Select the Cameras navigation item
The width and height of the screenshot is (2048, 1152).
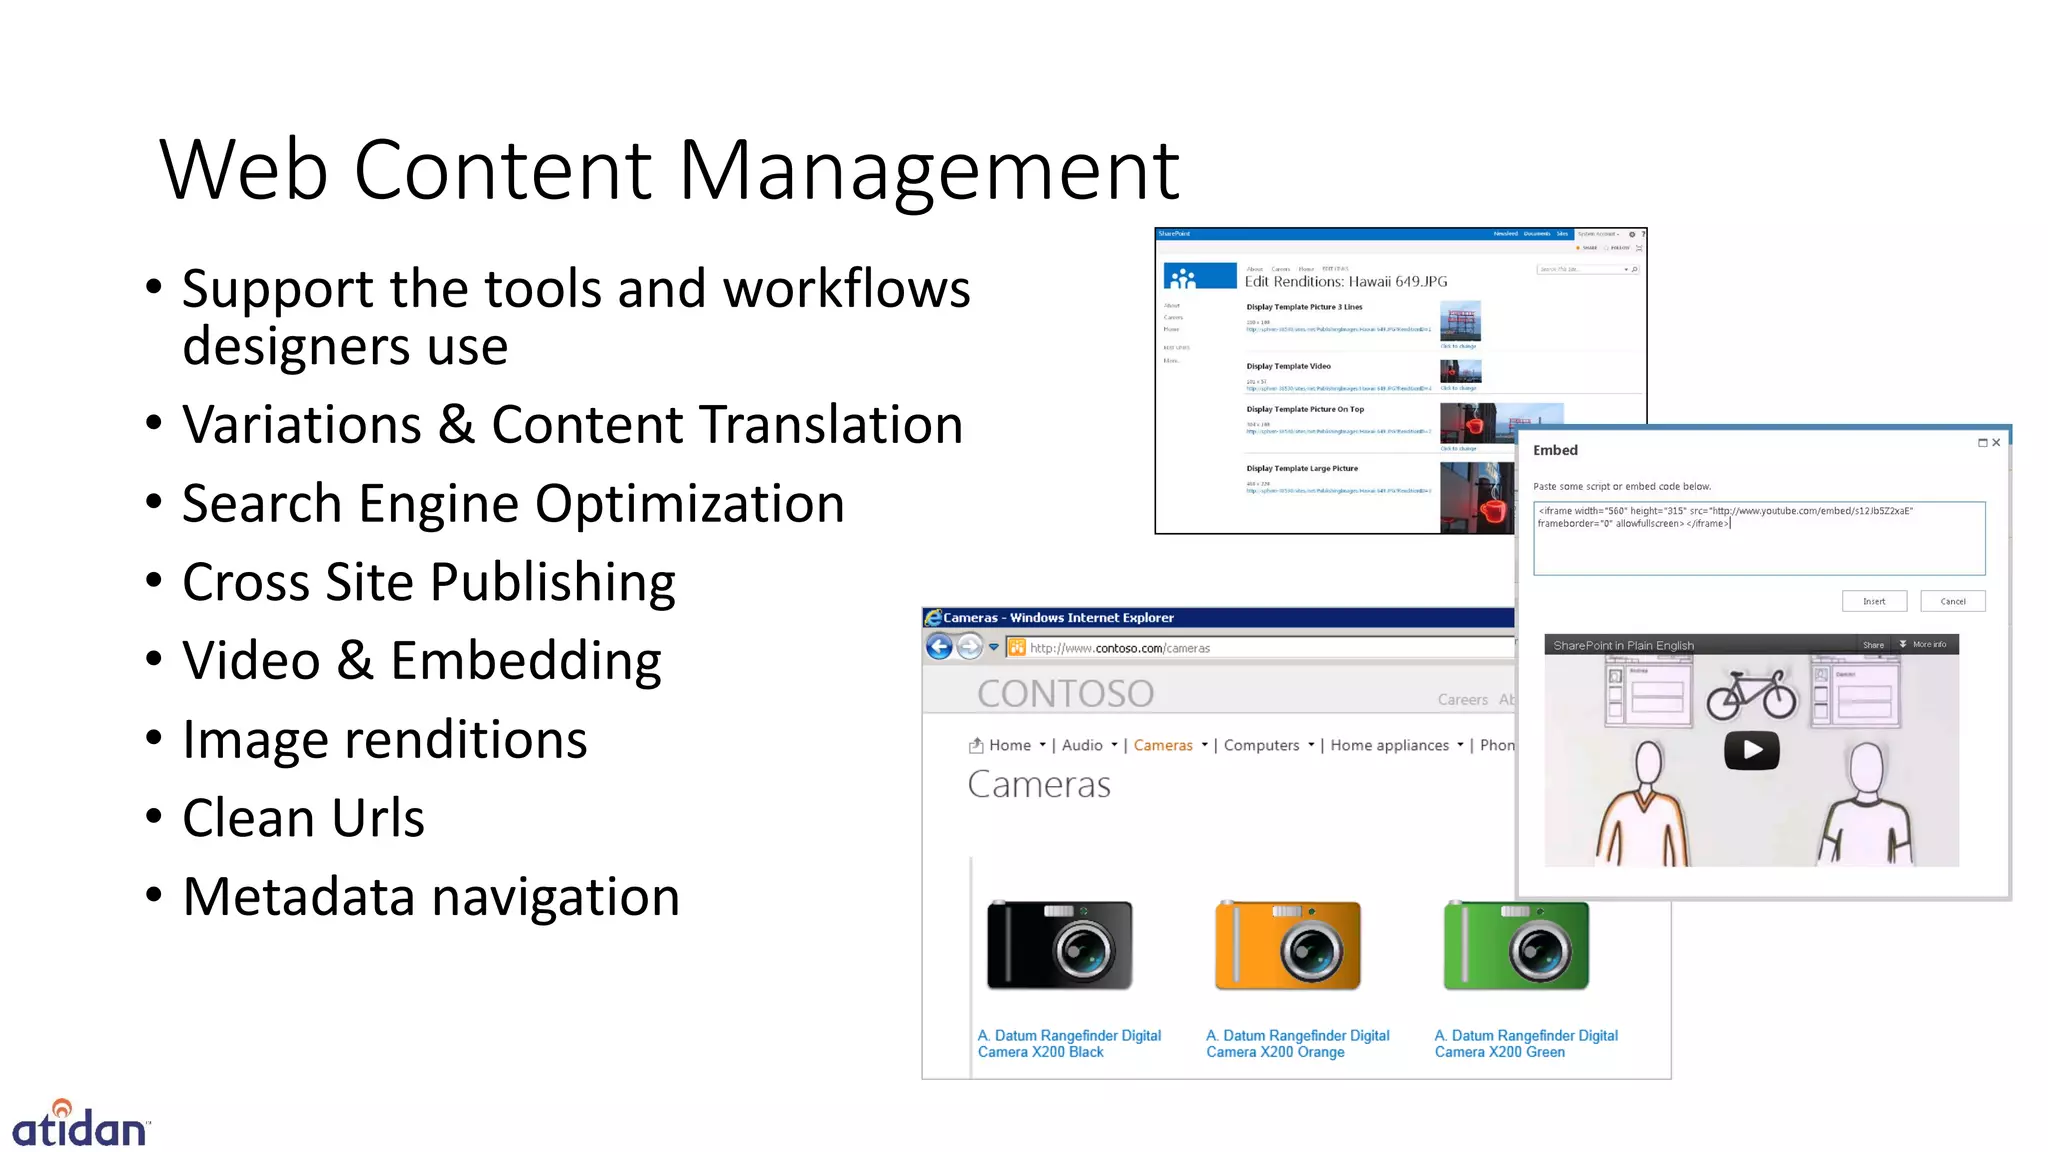(x=1163, y=745)
